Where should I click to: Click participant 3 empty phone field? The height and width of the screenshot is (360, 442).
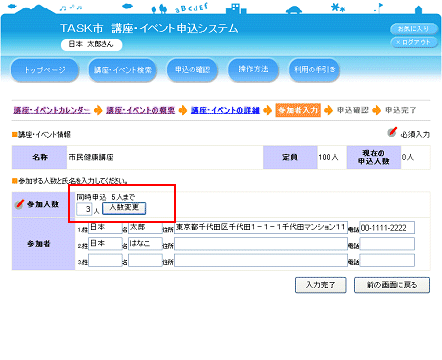tap(387, 260)
